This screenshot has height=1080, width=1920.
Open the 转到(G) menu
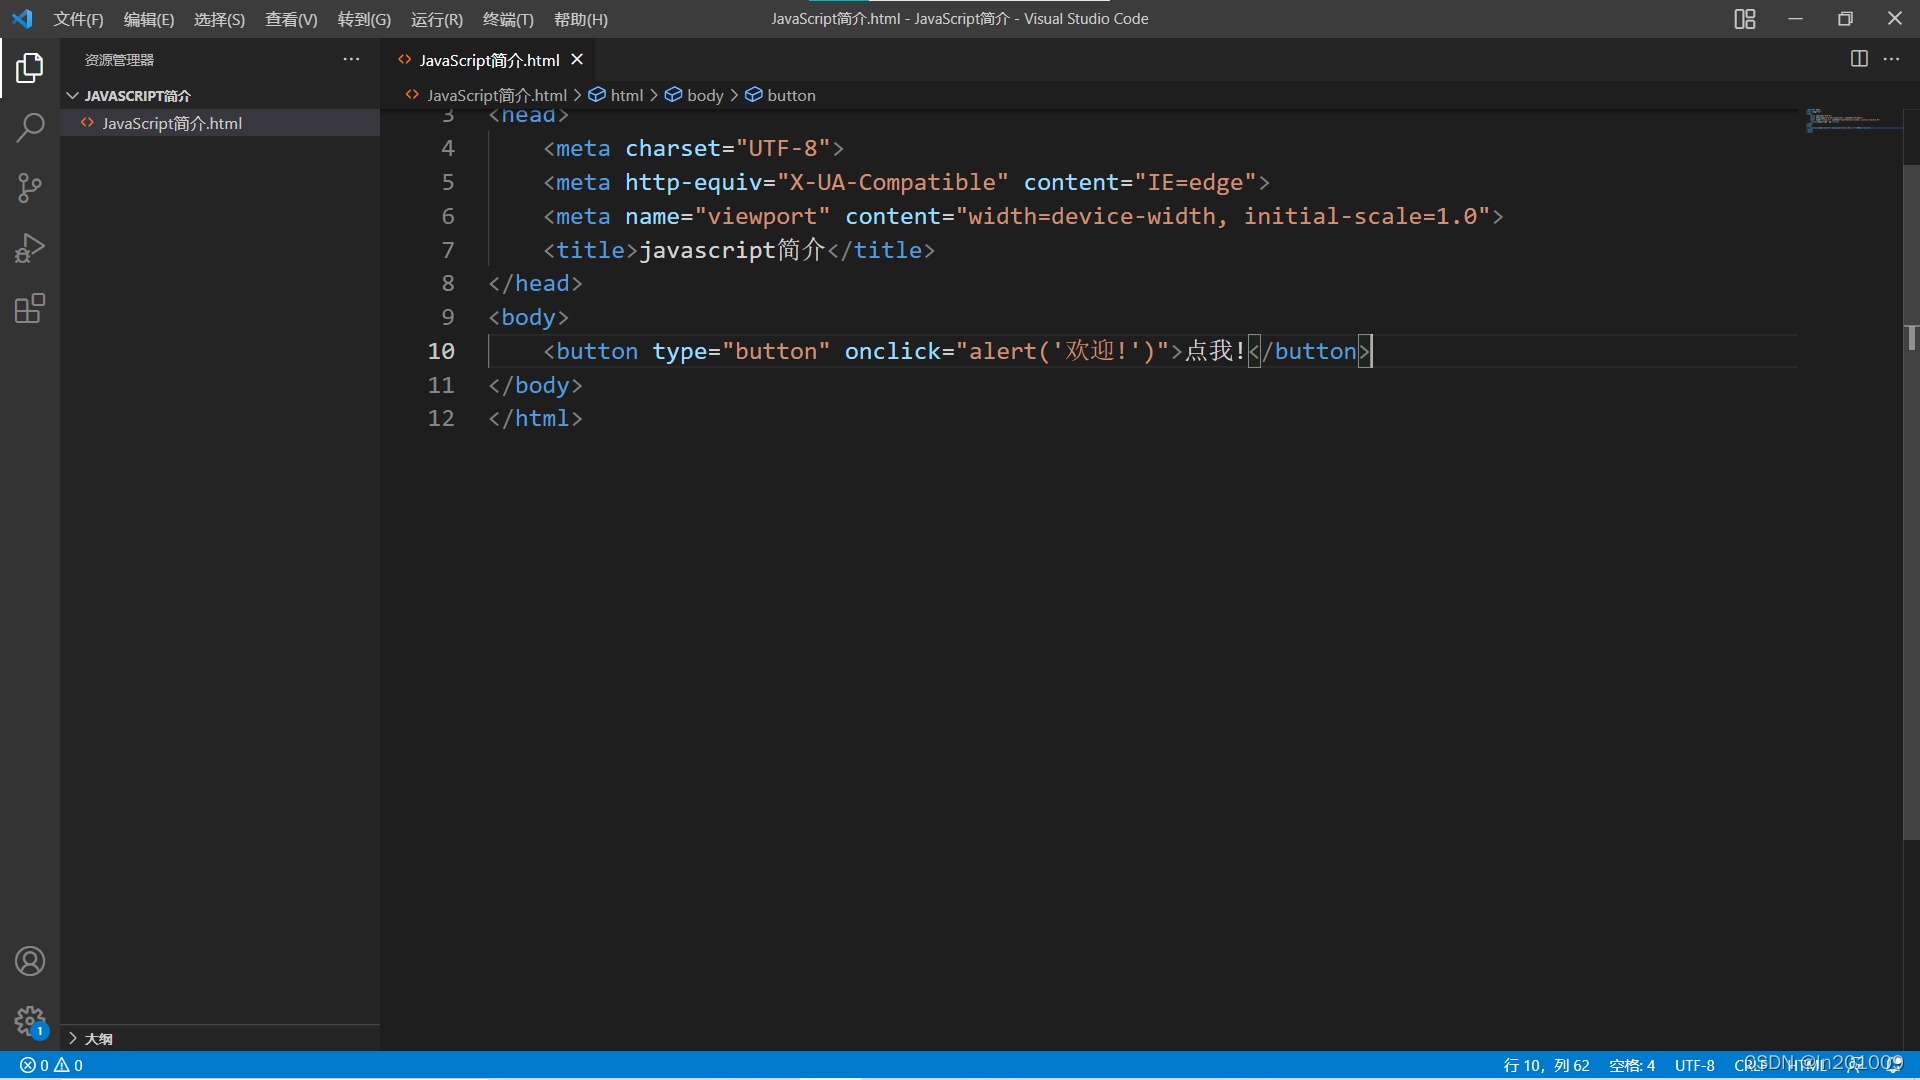click(364, 19)
